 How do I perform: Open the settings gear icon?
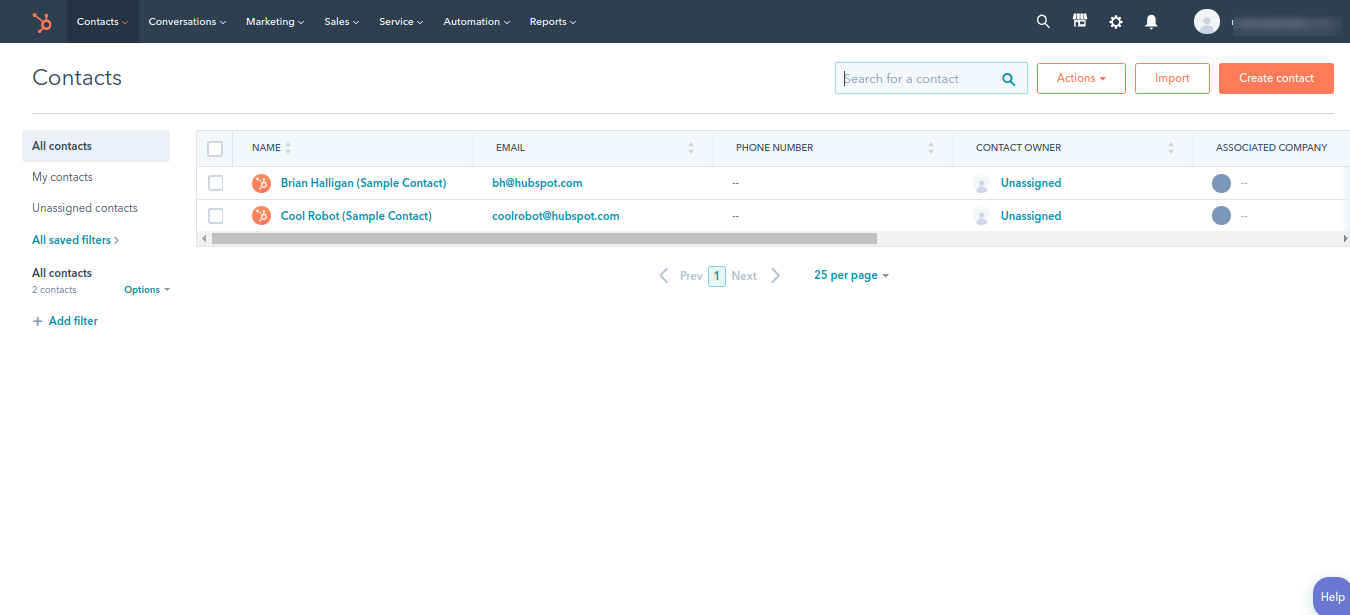(x=1115, y=21)
